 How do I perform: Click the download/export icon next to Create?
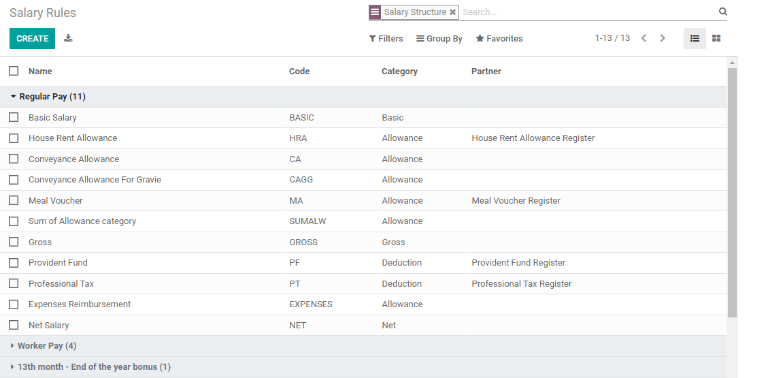coord(68,38)
